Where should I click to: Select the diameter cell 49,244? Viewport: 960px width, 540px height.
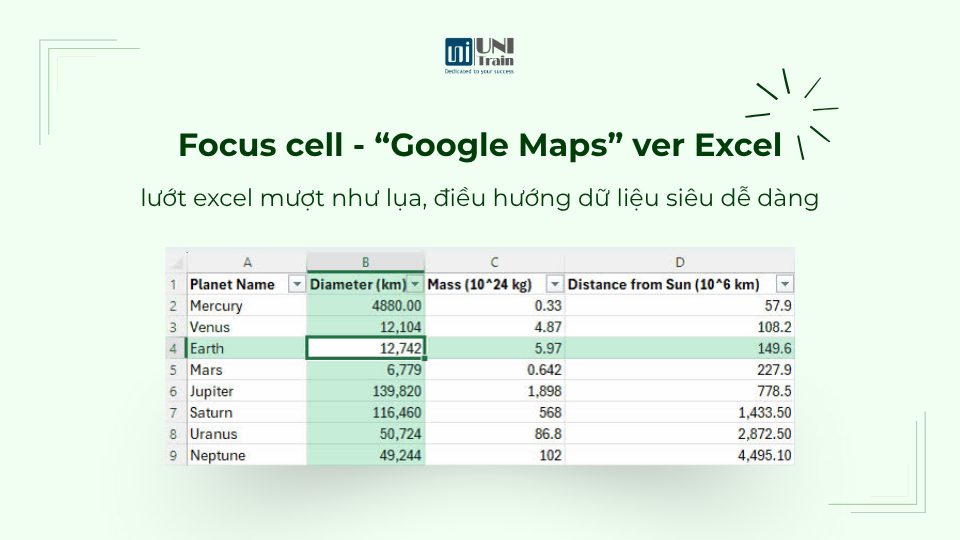click(x=366, y=455)
